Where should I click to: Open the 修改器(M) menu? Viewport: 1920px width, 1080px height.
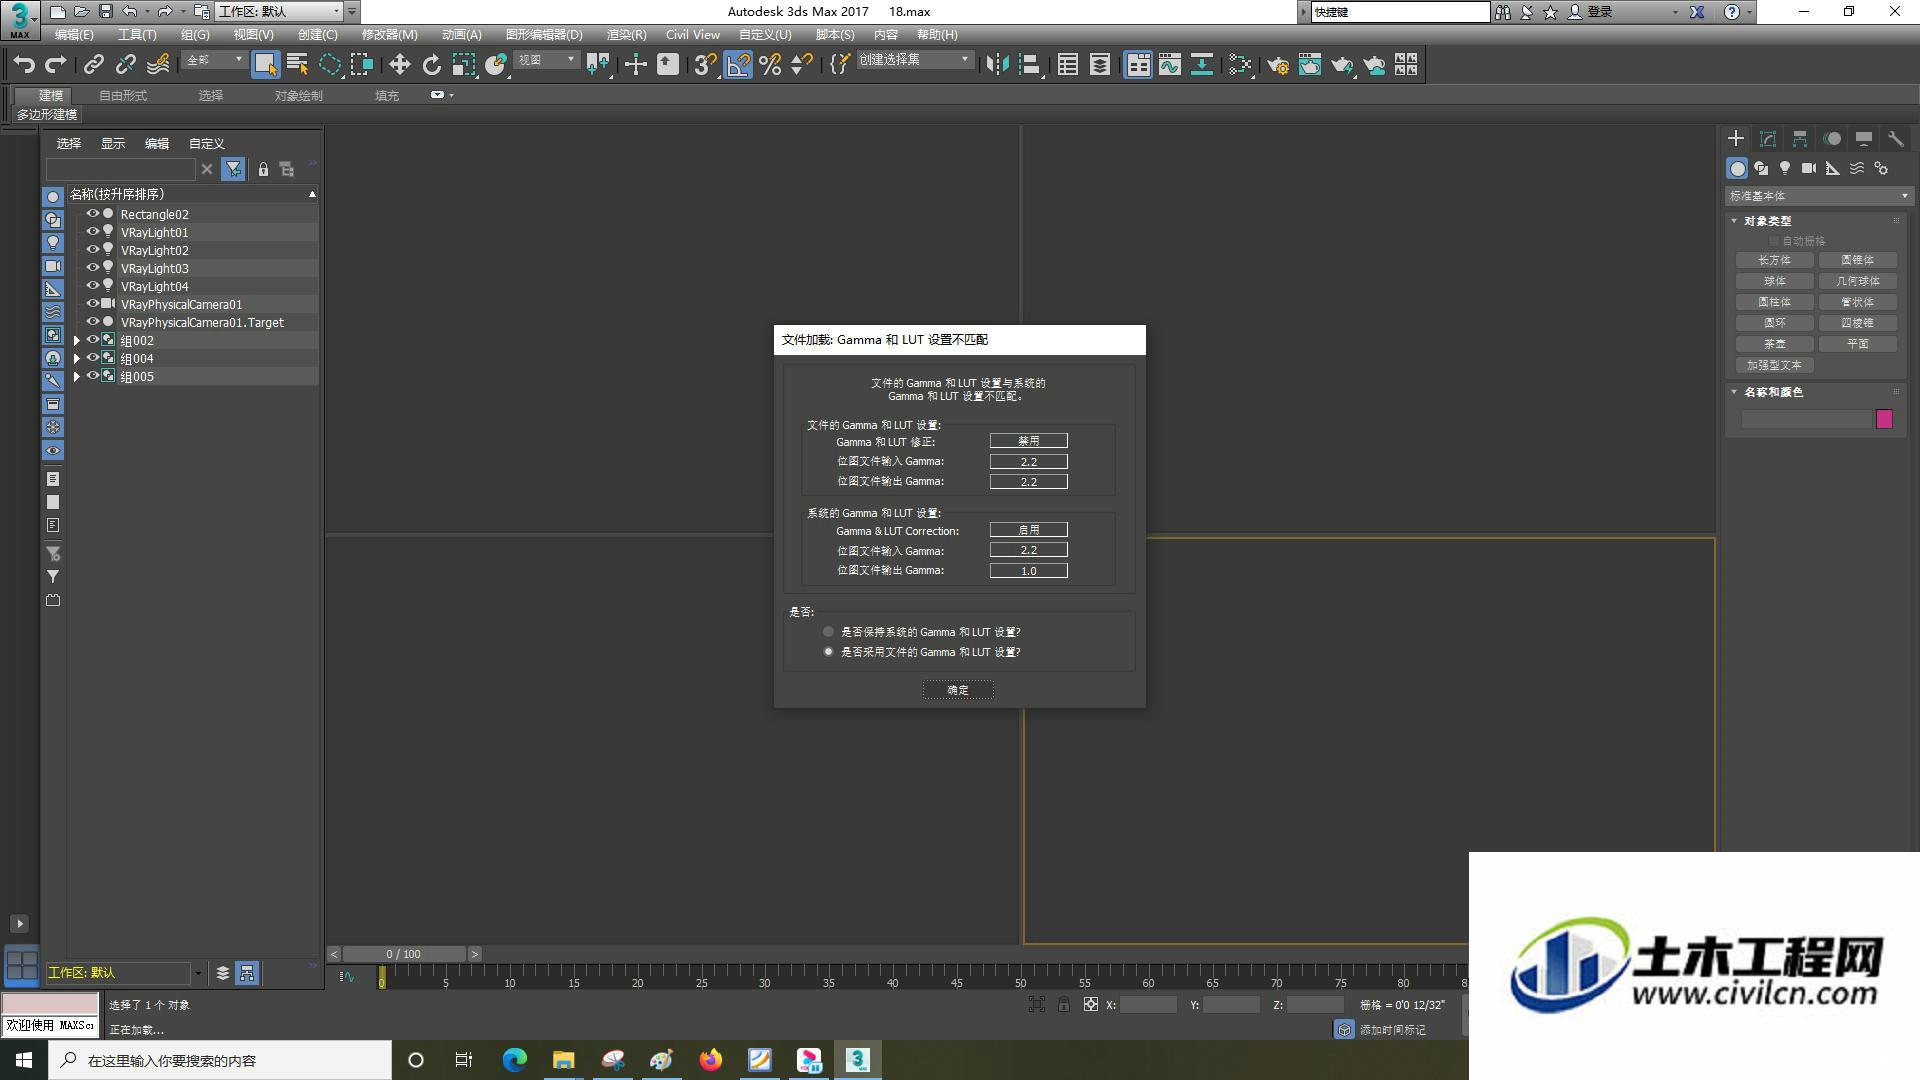pyautogui.click(x=389, y=34)
